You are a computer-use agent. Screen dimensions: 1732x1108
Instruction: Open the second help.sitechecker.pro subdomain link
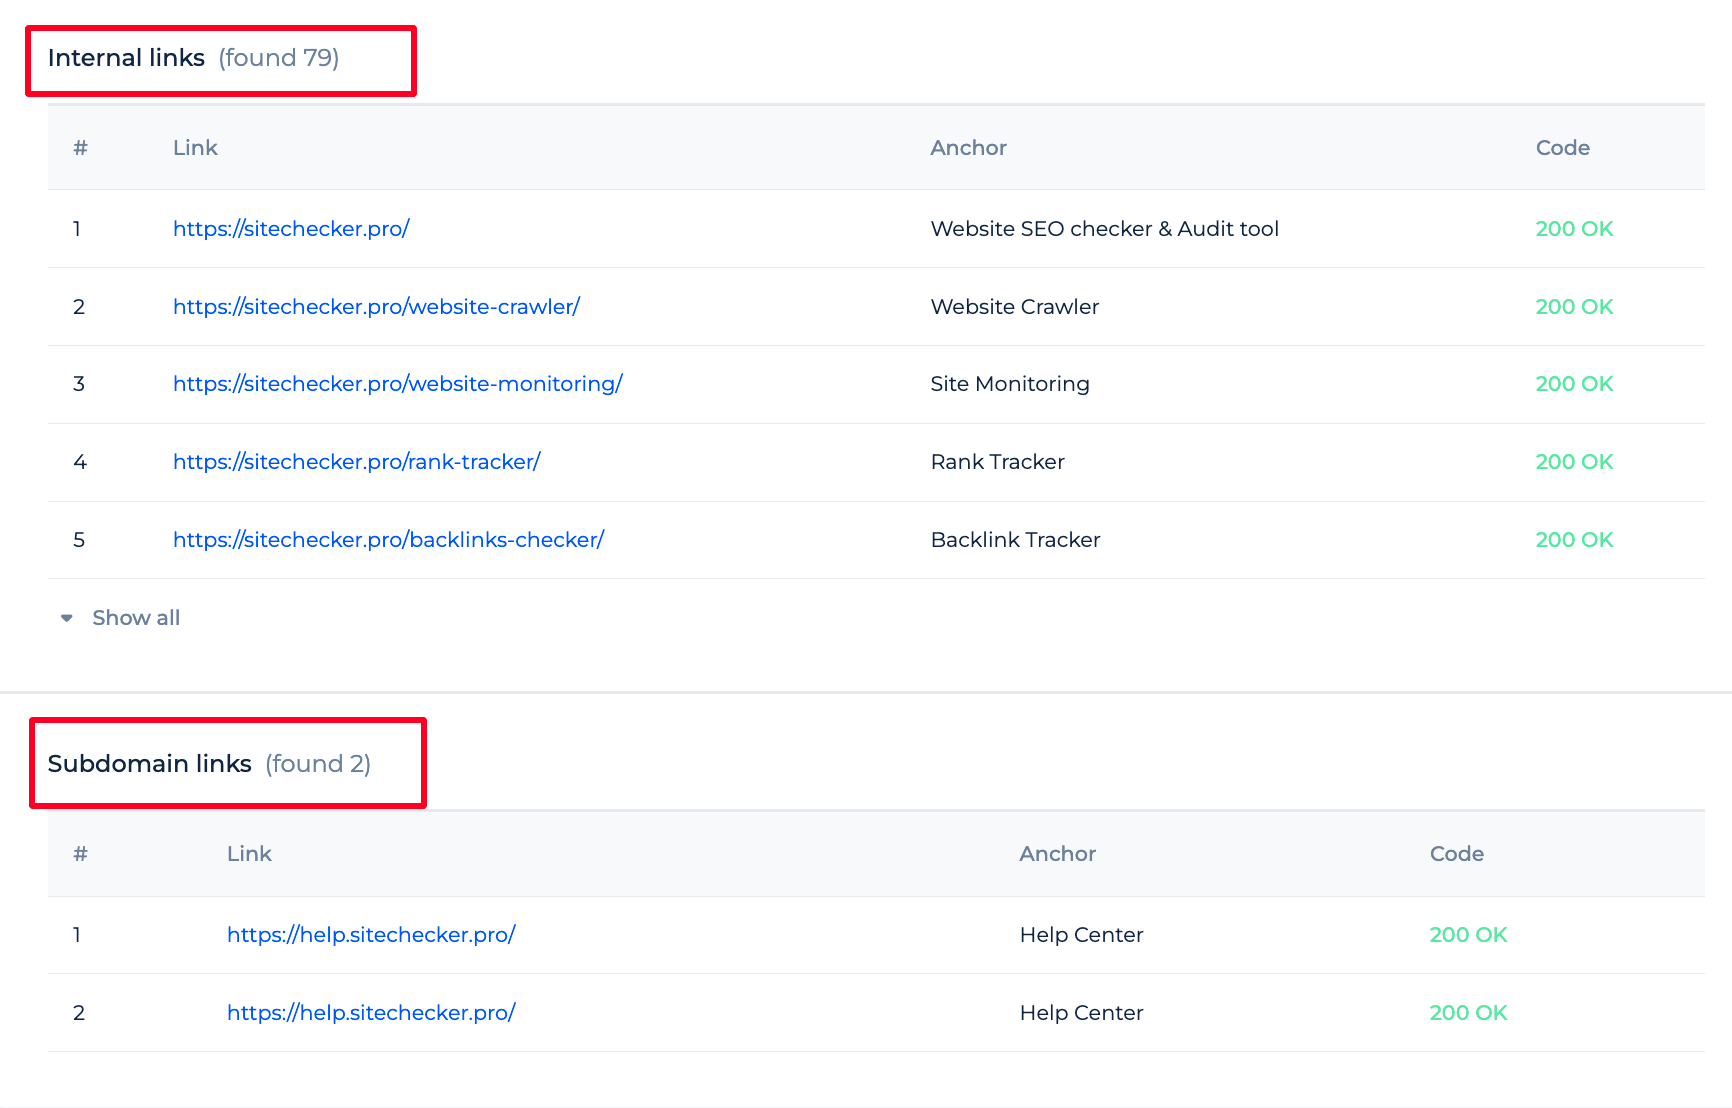pyautogui.click(x=371, y=1013)
